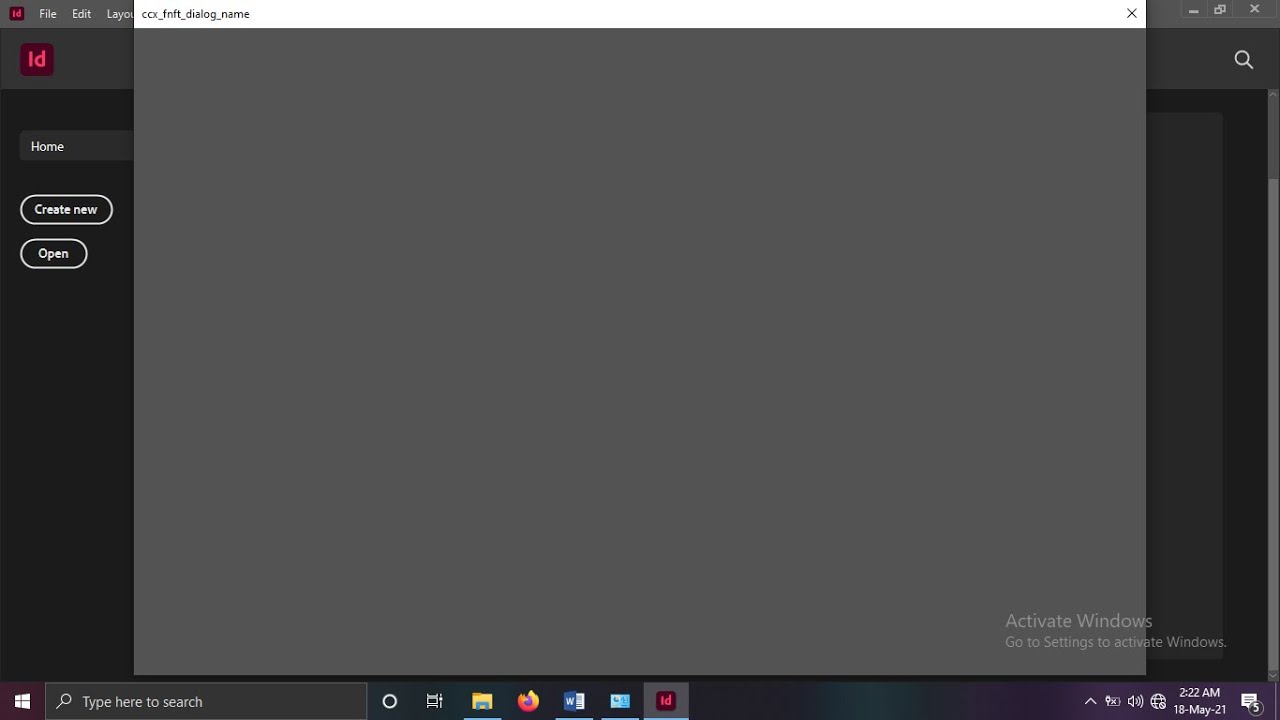Open the Edit menu
The image size is (1280, 720).
82,14
